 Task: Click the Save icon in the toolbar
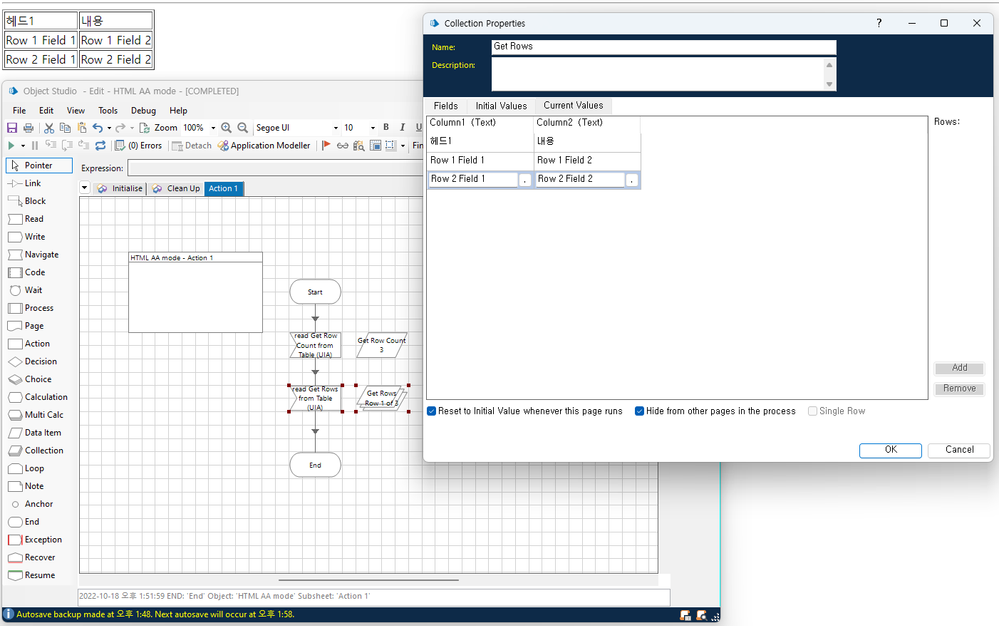(x=12, y=128)
